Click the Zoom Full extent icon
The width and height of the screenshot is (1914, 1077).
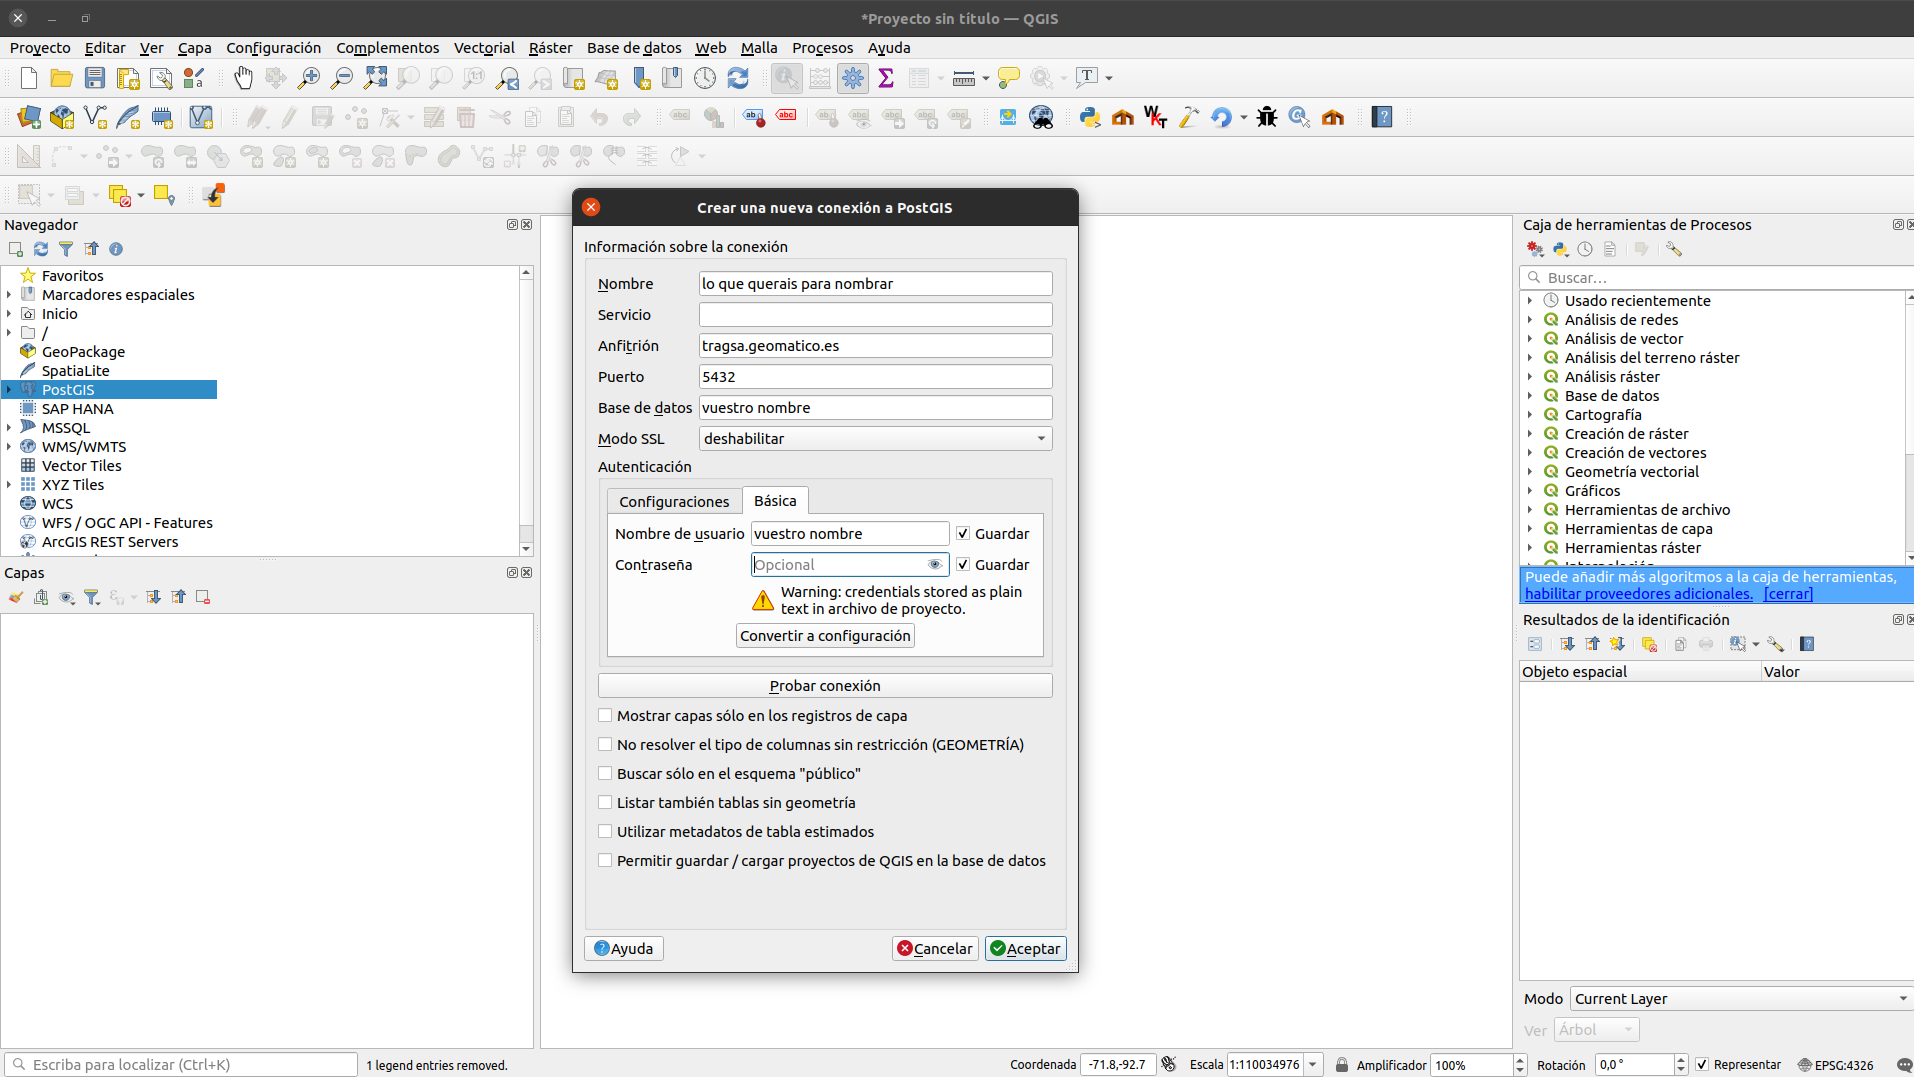375,78
